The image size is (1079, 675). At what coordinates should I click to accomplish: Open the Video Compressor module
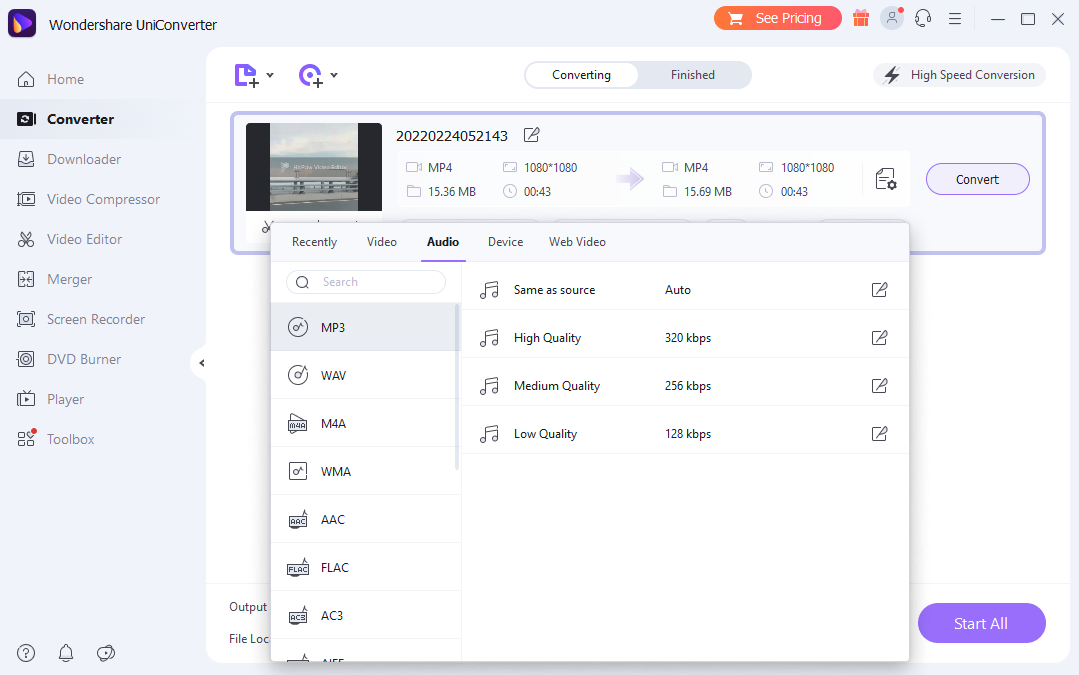(x=88, y=199)
